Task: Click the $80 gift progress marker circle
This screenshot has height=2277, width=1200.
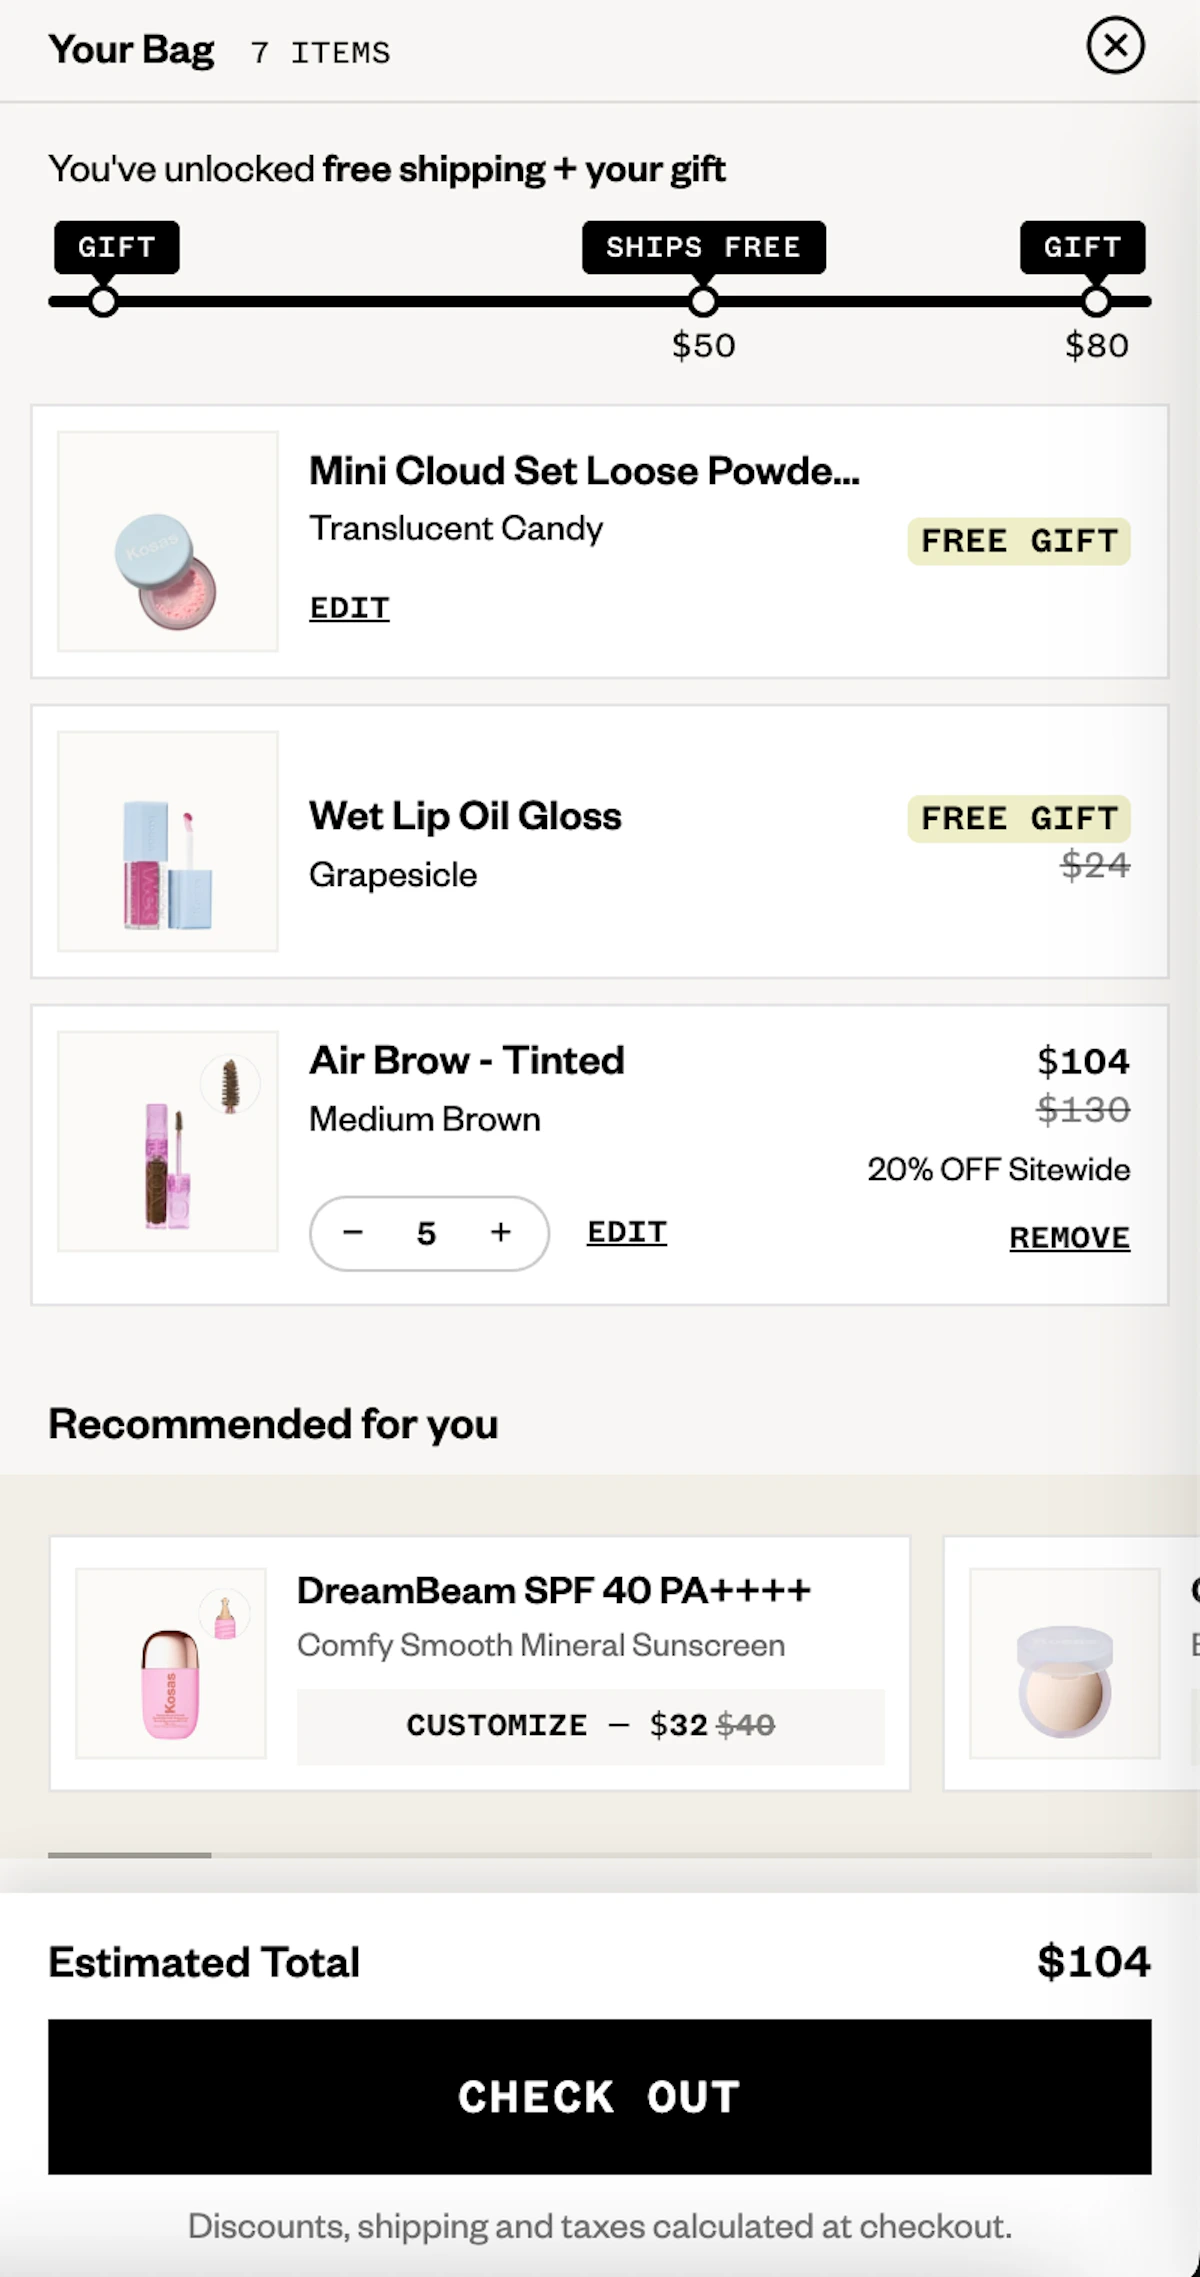Action: tap(1096, 301)
